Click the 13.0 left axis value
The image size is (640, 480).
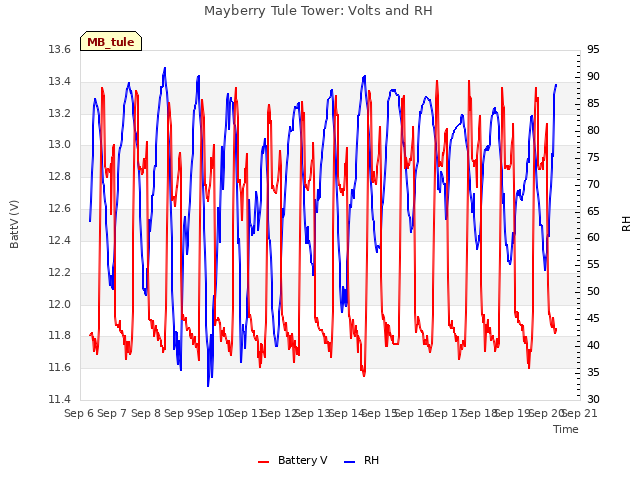(60, 145)
